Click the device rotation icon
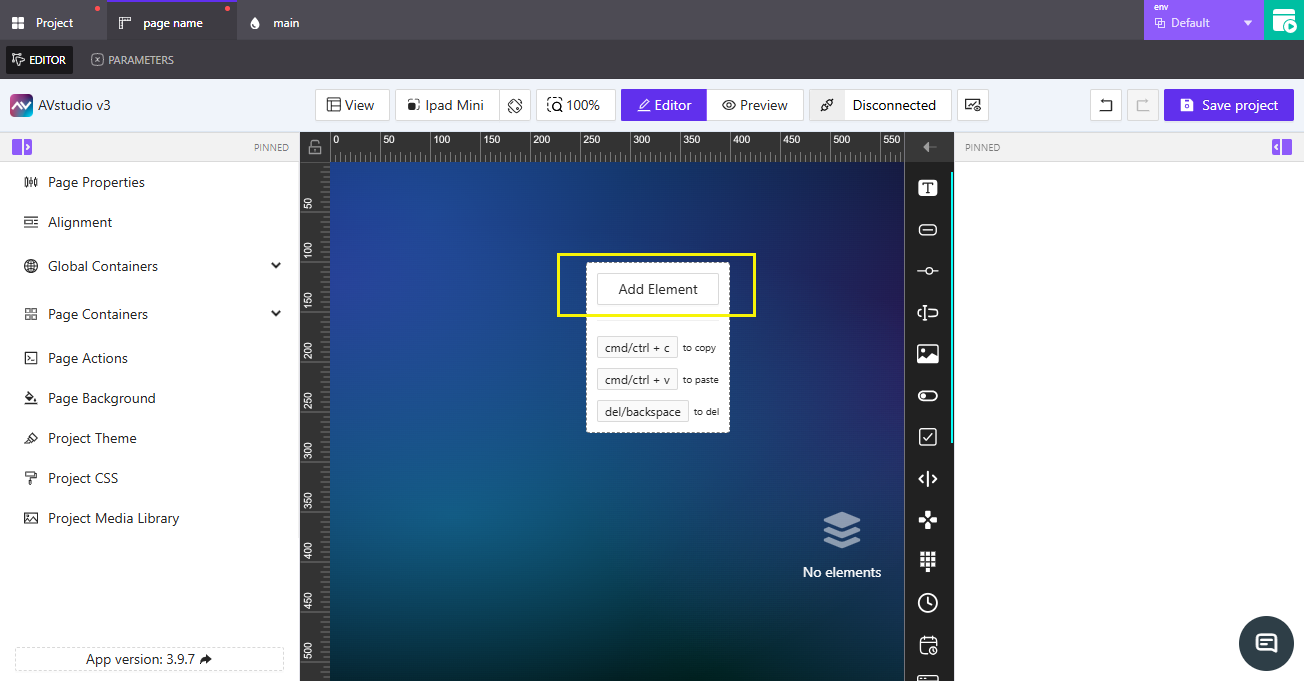 point(515,105)
